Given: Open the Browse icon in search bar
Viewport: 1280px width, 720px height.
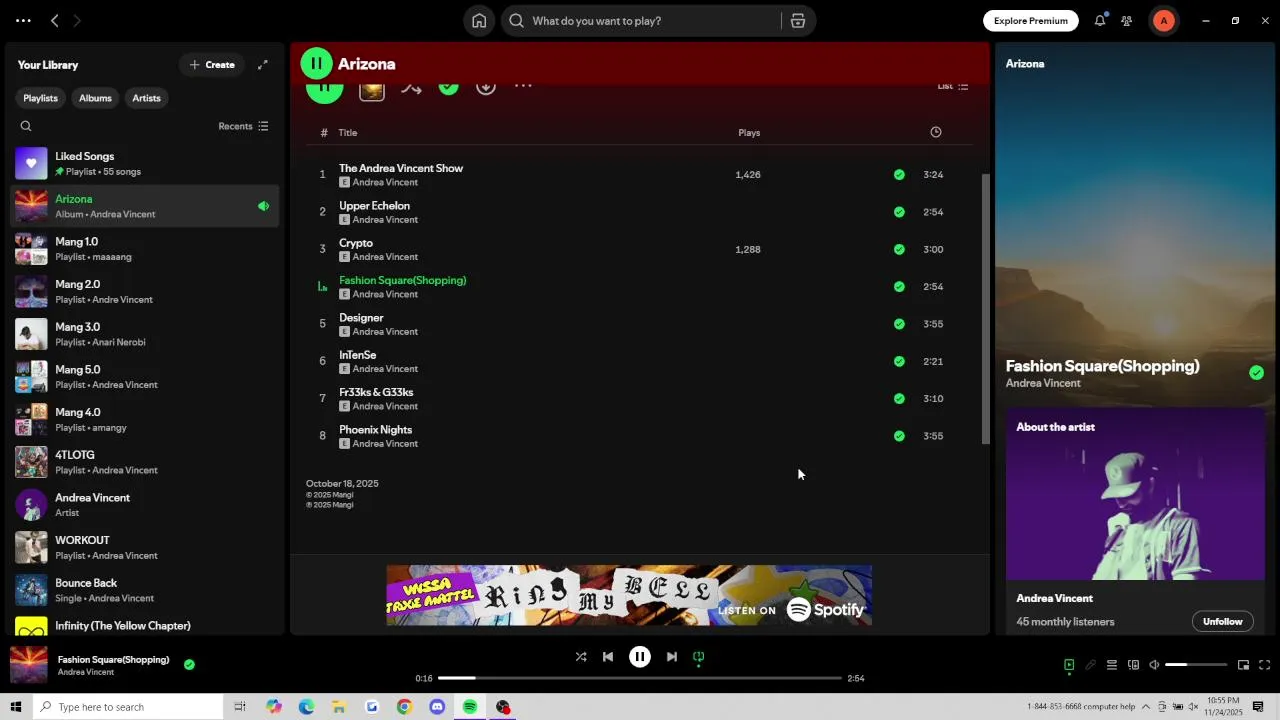Looking at the screenshot, I should 798,21.
